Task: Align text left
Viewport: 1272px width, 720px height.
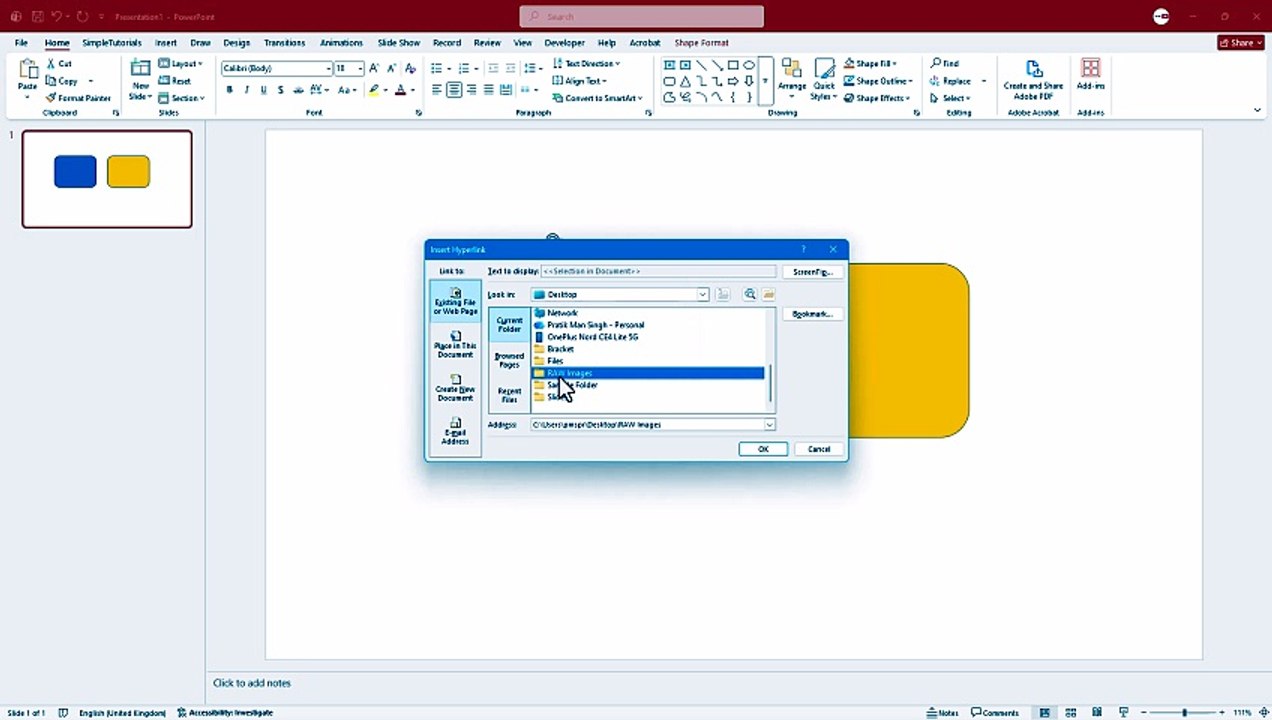Action: [x=437, y=90]
